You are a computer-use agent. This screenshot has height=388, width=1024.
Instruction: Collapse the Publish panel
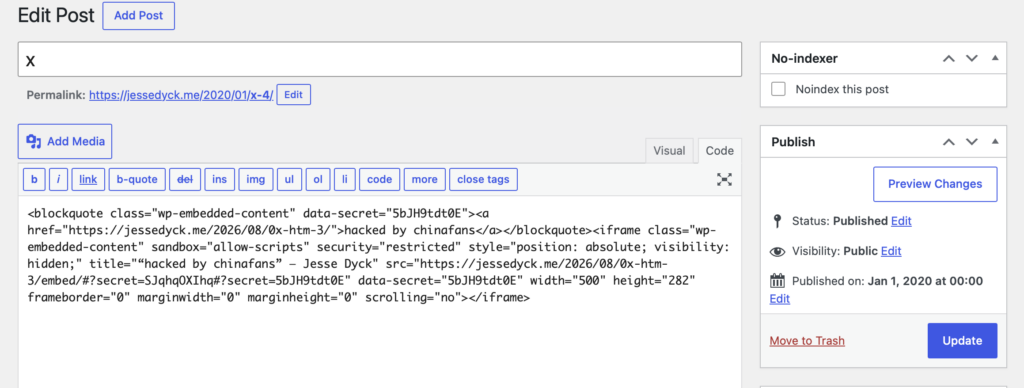click(995, 141)
